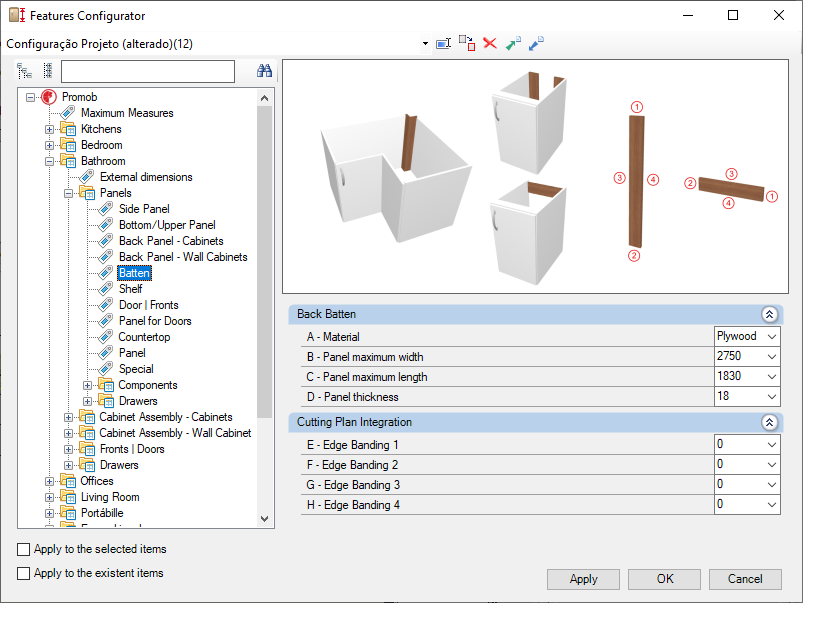
Task: Open Edge Banding 3 dropdown
Action: coord(772,485)
